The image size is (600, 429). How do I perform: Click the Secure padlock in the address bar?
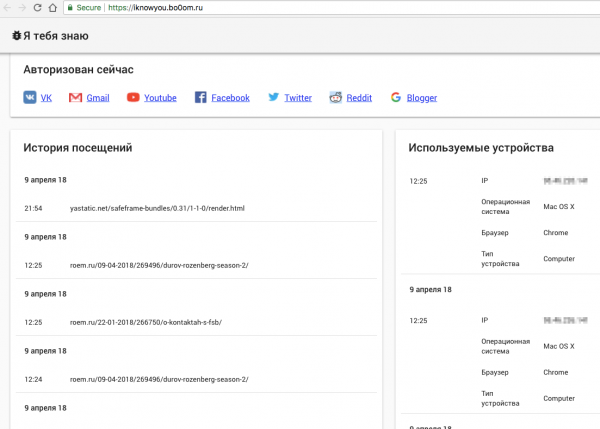(70, 7)
